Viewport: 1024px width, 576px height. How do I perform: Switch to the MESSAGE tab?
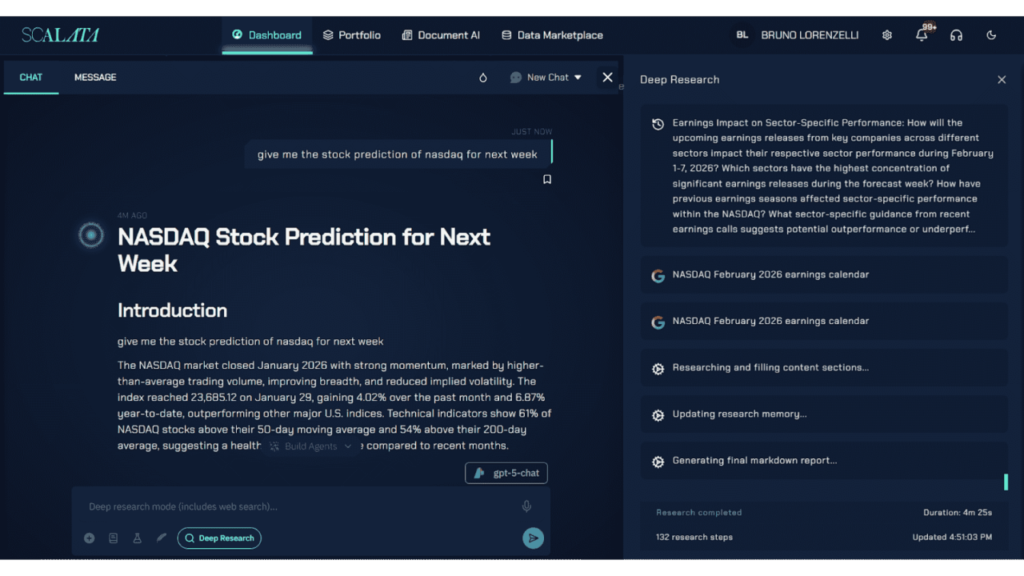pos(95,77)
